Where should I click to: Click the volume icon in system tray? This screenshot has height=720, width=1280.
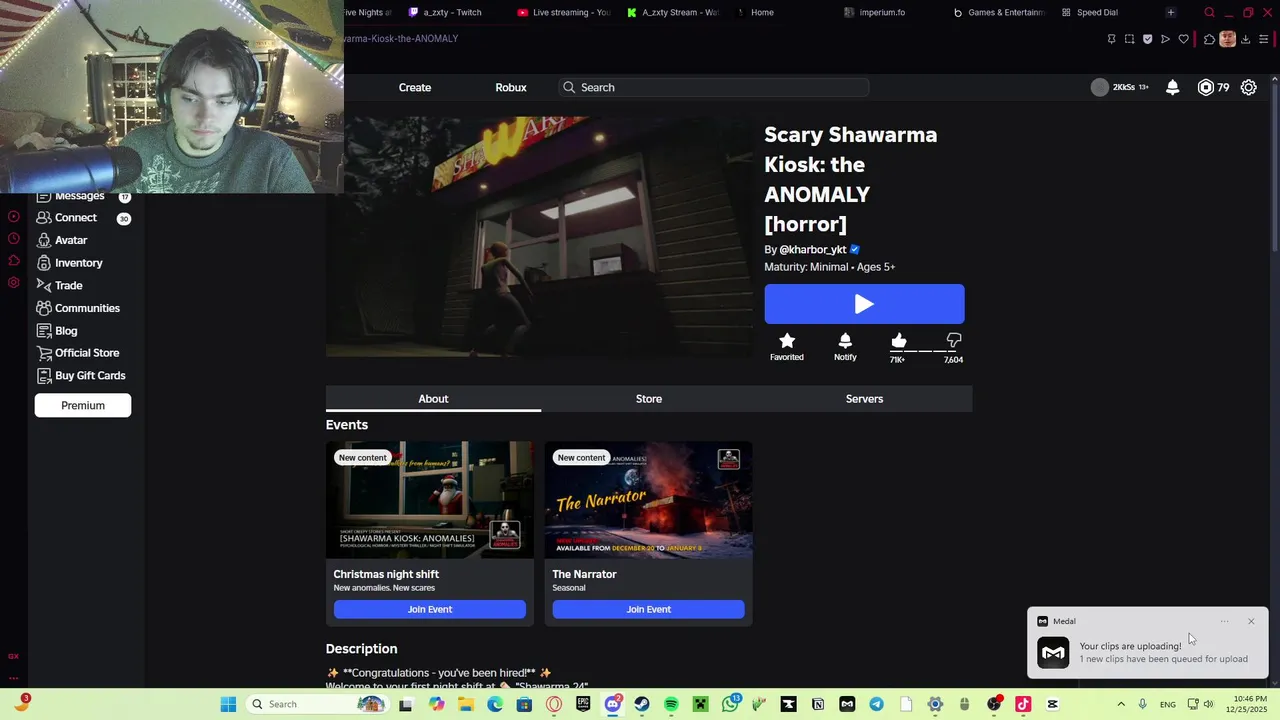[1209, 704]
